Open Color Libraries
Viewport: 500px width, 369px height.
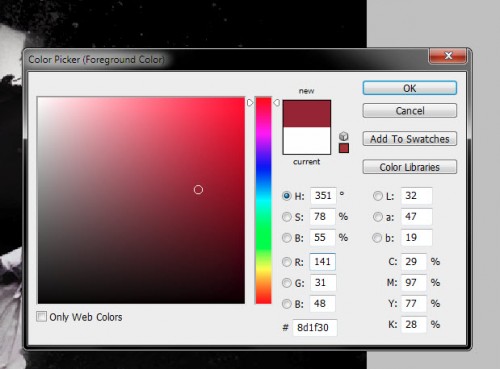coord(410,167)
